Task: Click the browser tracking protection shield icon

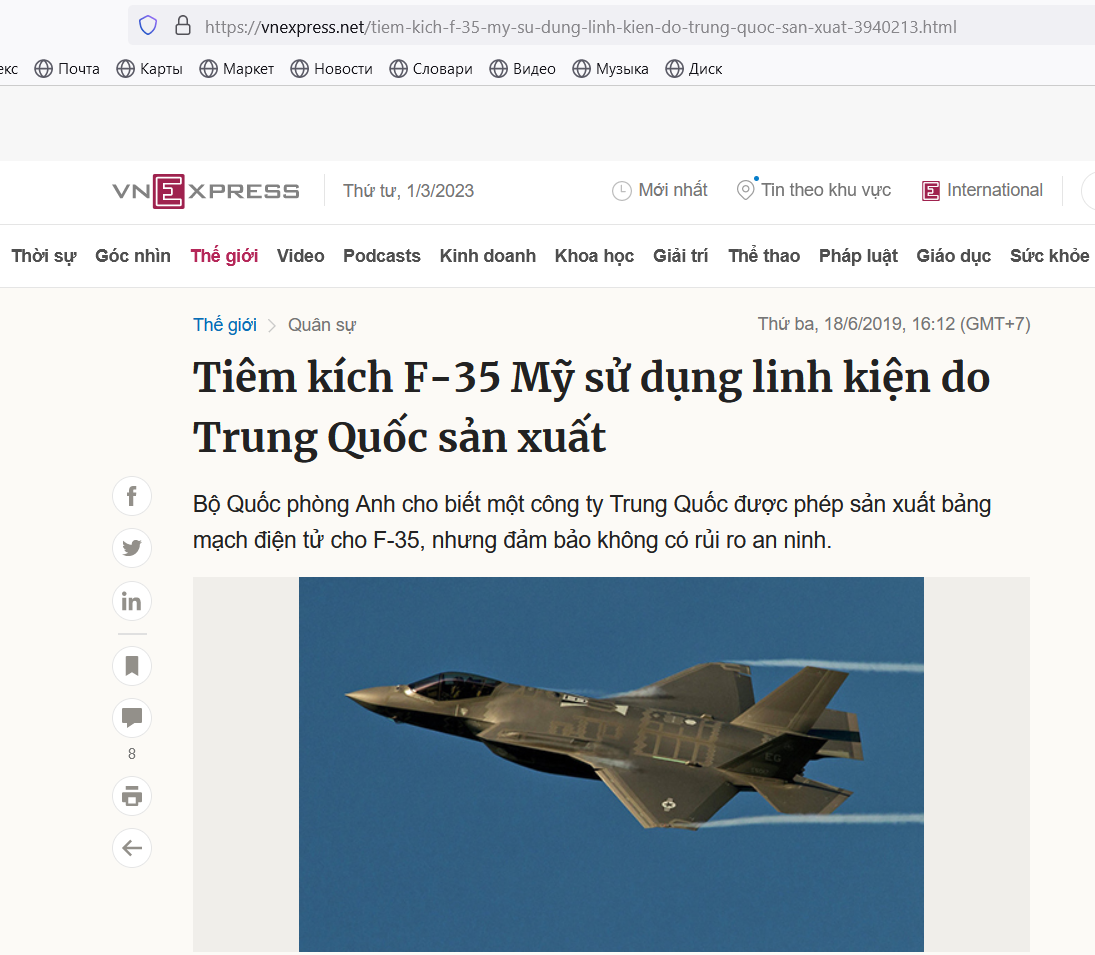Action: (148, 27)
